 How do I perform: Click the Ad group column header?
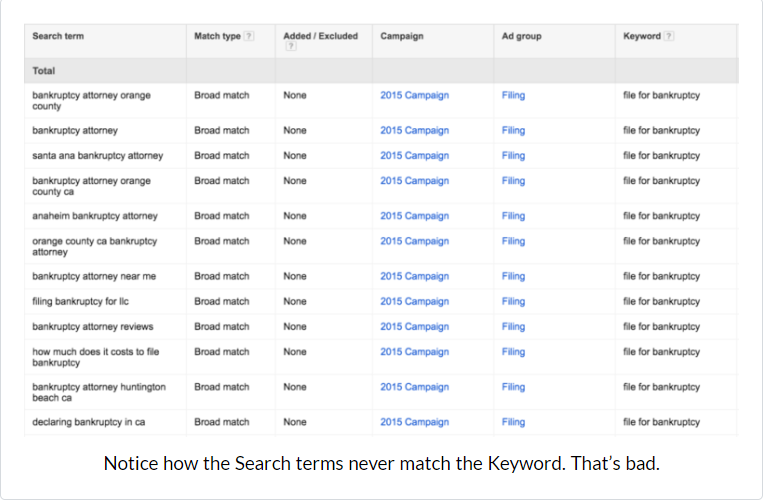pos(521,36)
